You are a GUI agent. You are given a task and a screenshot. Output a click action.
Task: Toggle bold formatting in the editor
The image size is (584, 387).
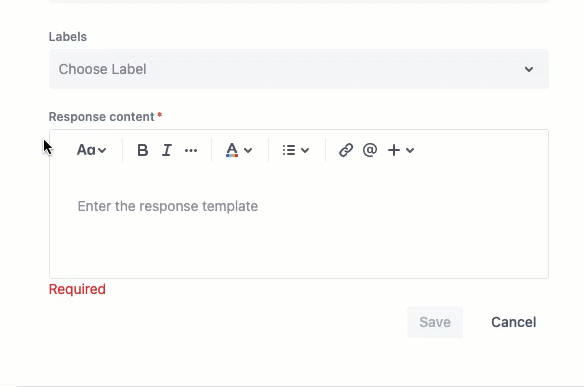142,150
